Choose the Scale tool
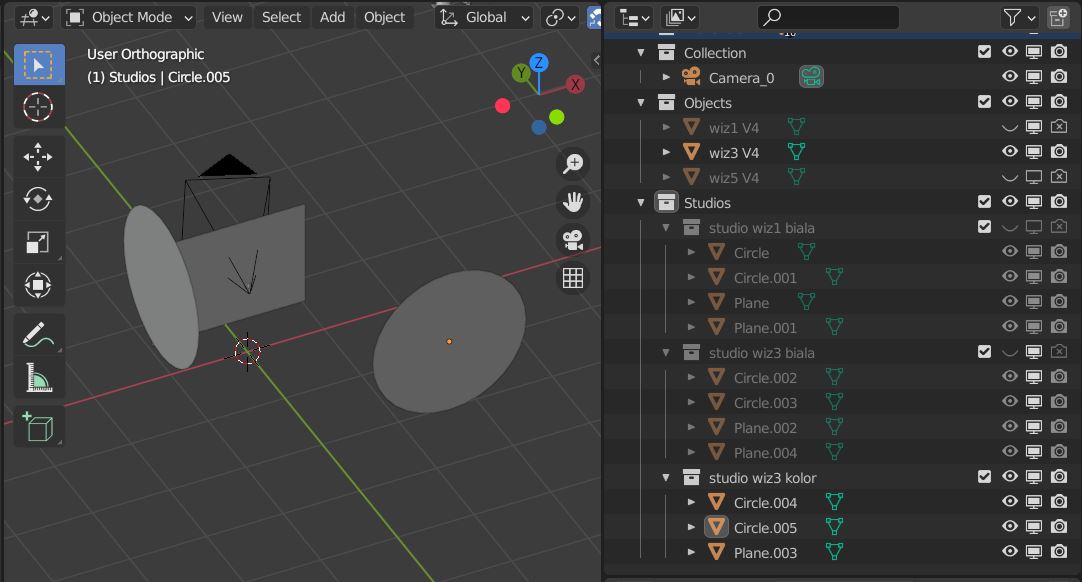Screen dimensions: 1082x582 pos(38,242)
